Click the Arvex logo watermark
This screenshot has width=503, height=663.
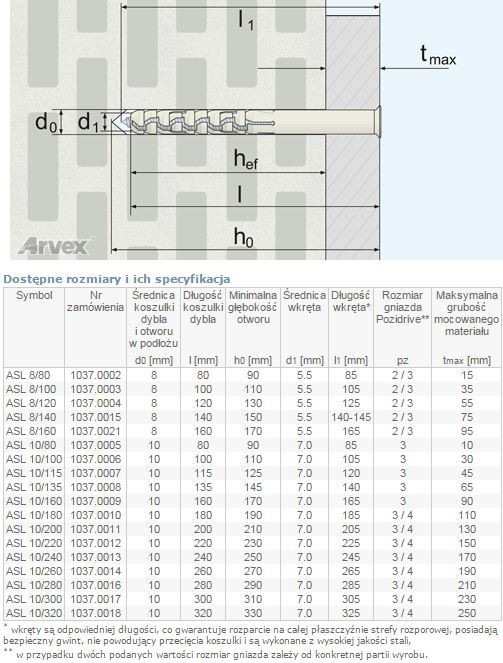click(54, 246)
